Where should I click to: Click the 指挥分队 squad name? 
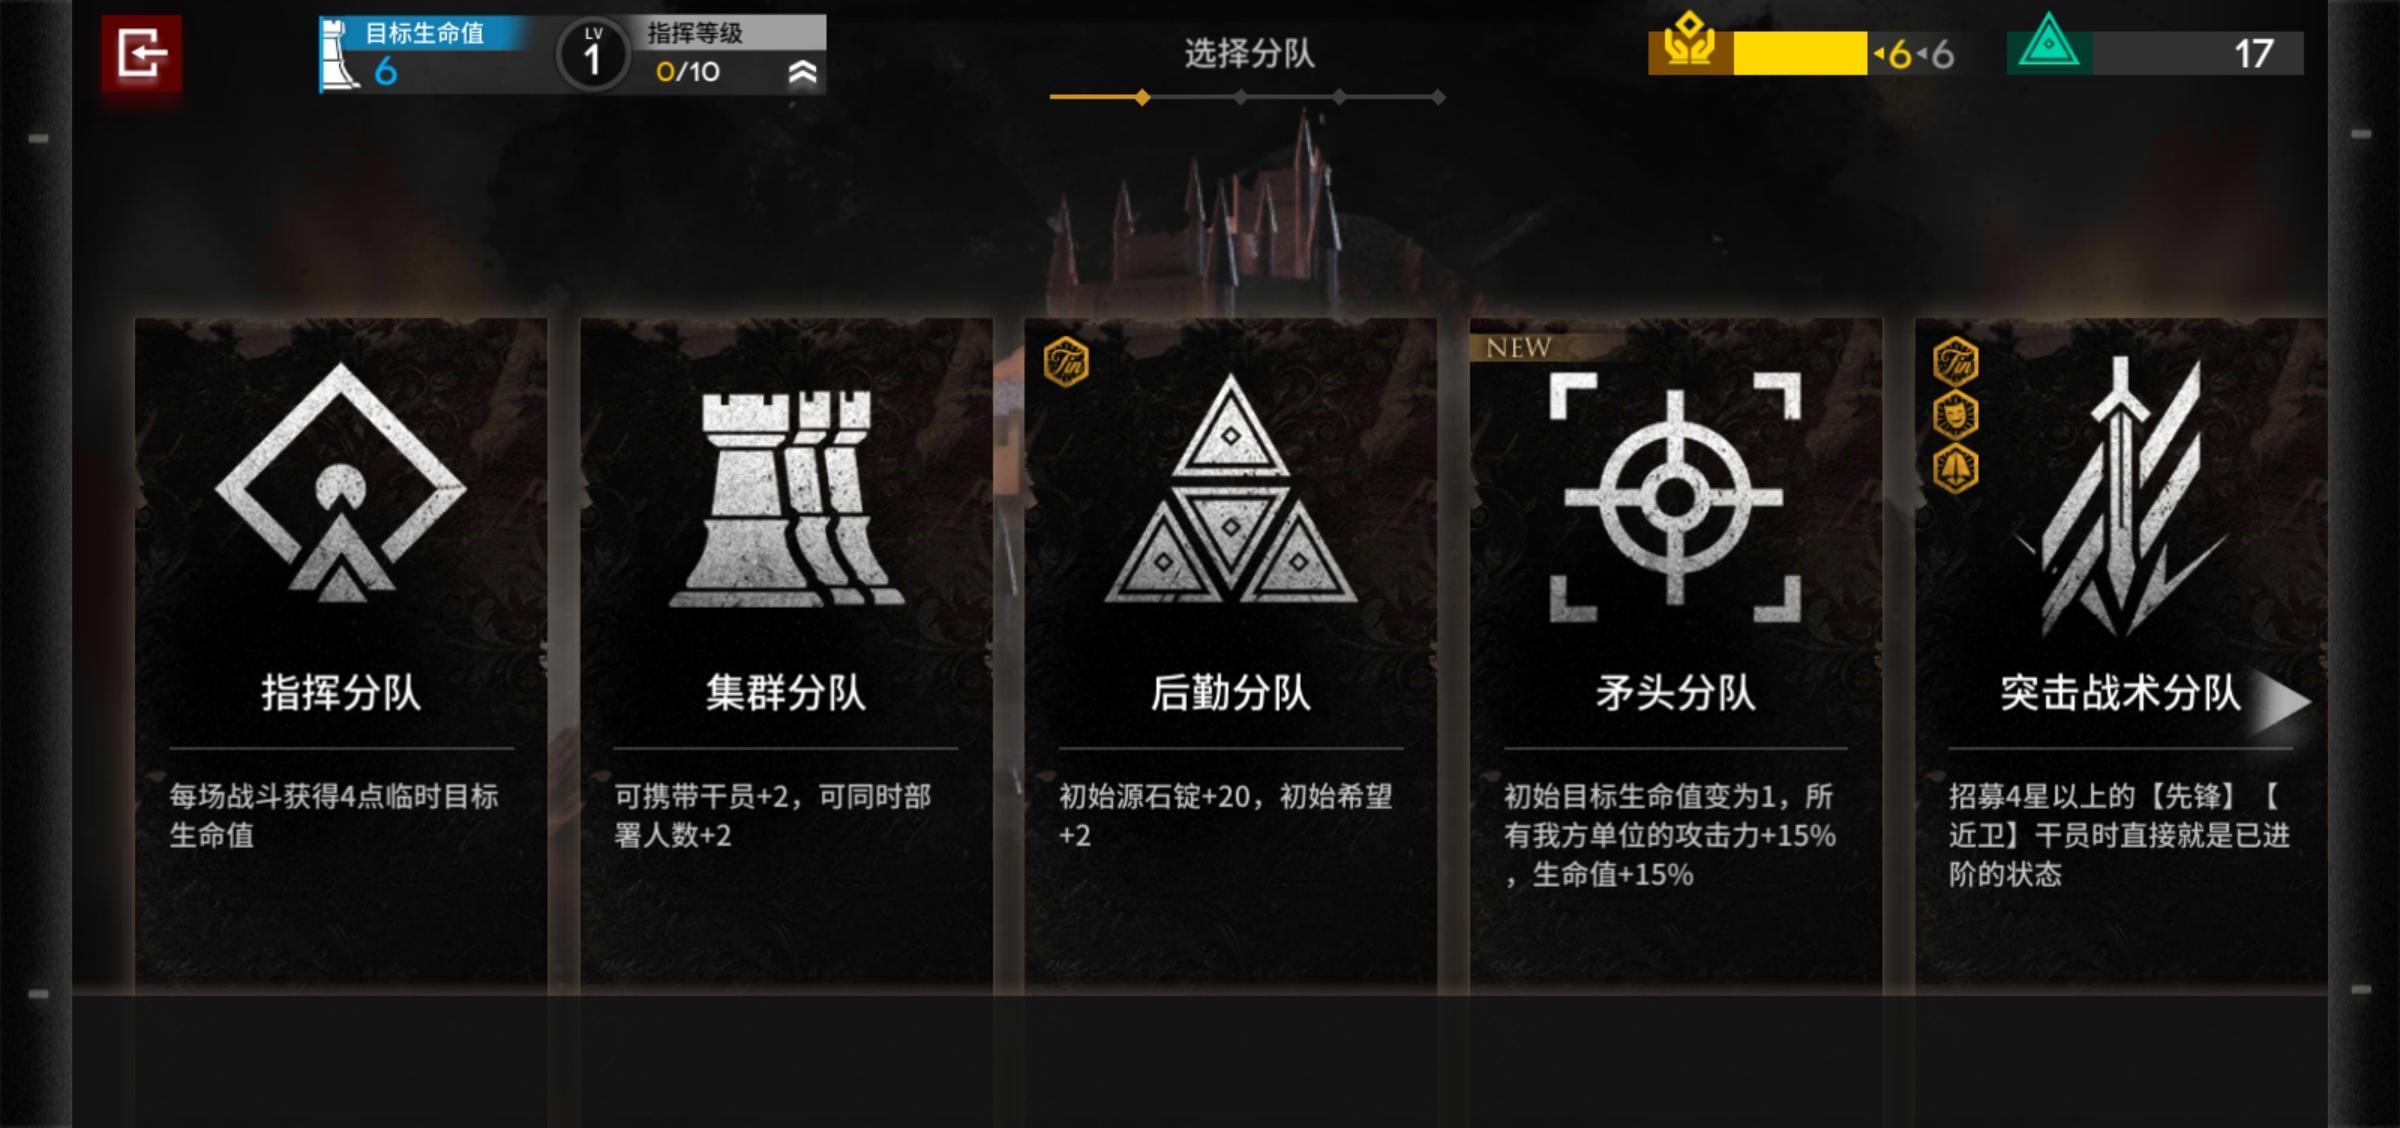(341, 692)
